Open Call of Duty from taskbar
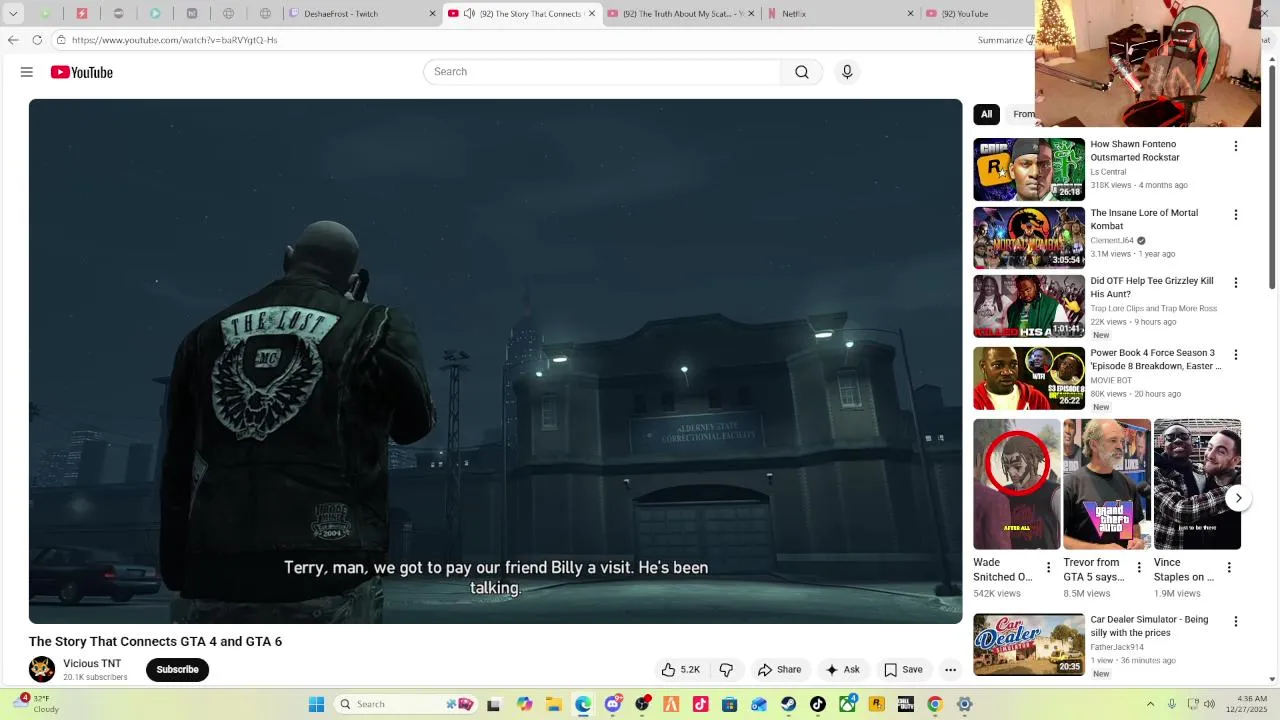The width and height of the screenshot is (1280, 720). pyautogui.click(x=906, y=704)
